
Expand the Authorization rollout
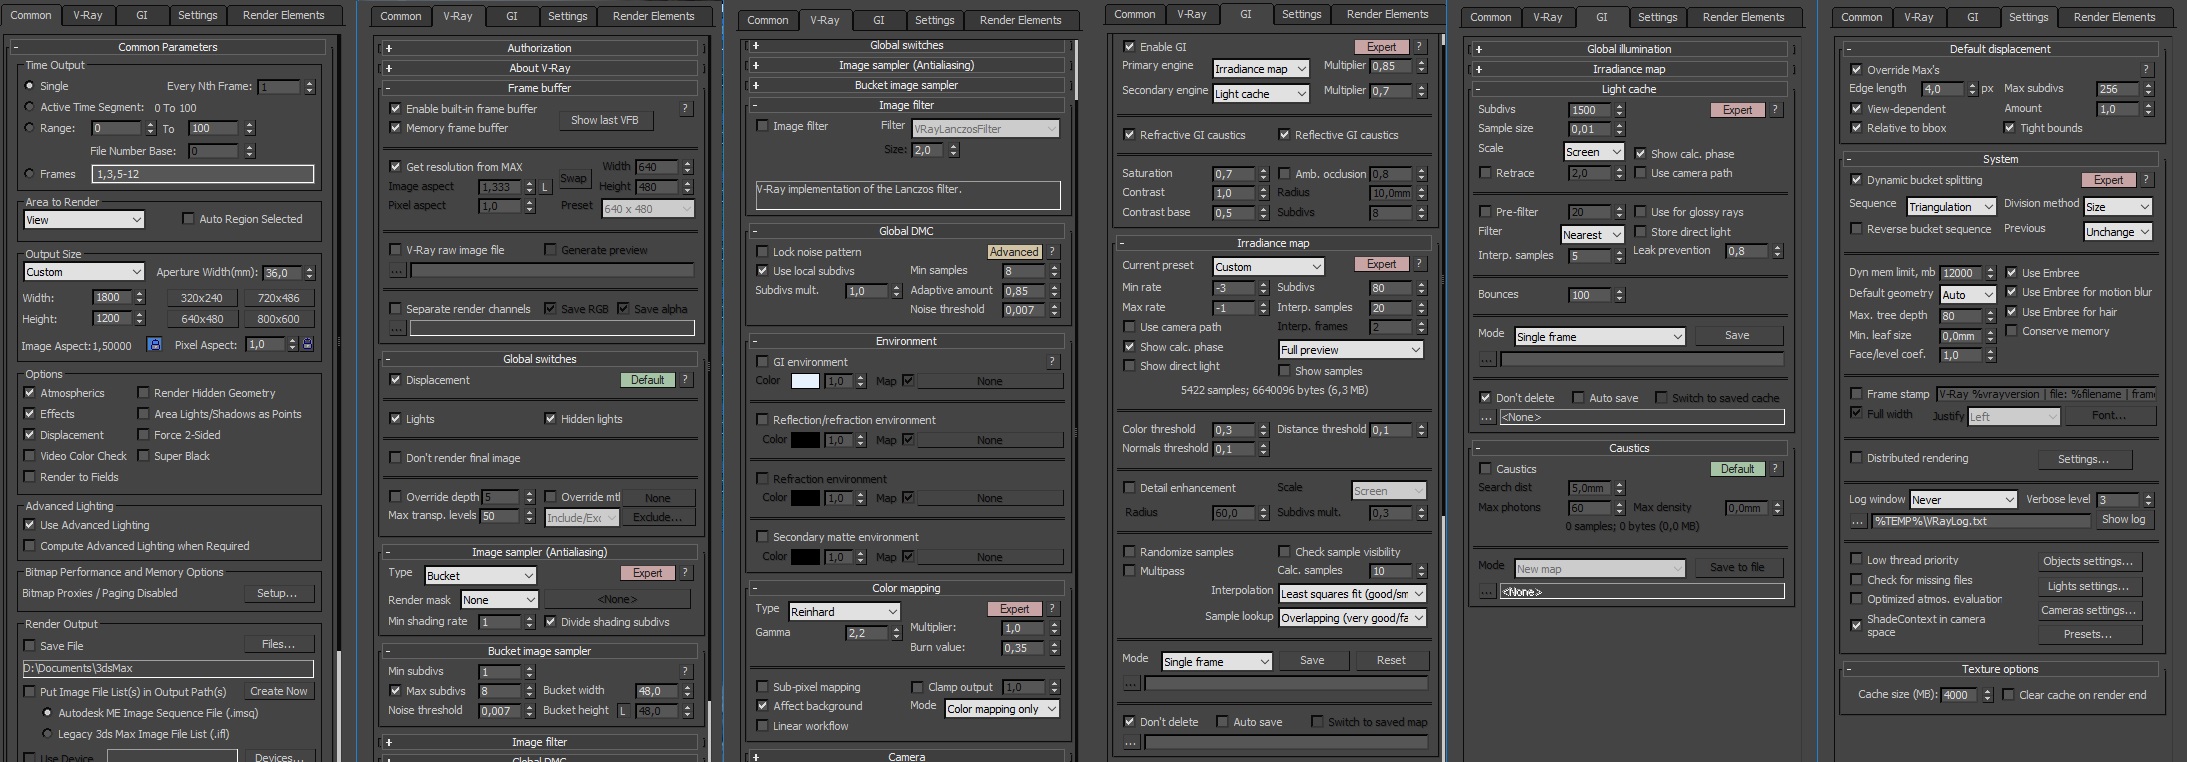click(x=539, y=48)
